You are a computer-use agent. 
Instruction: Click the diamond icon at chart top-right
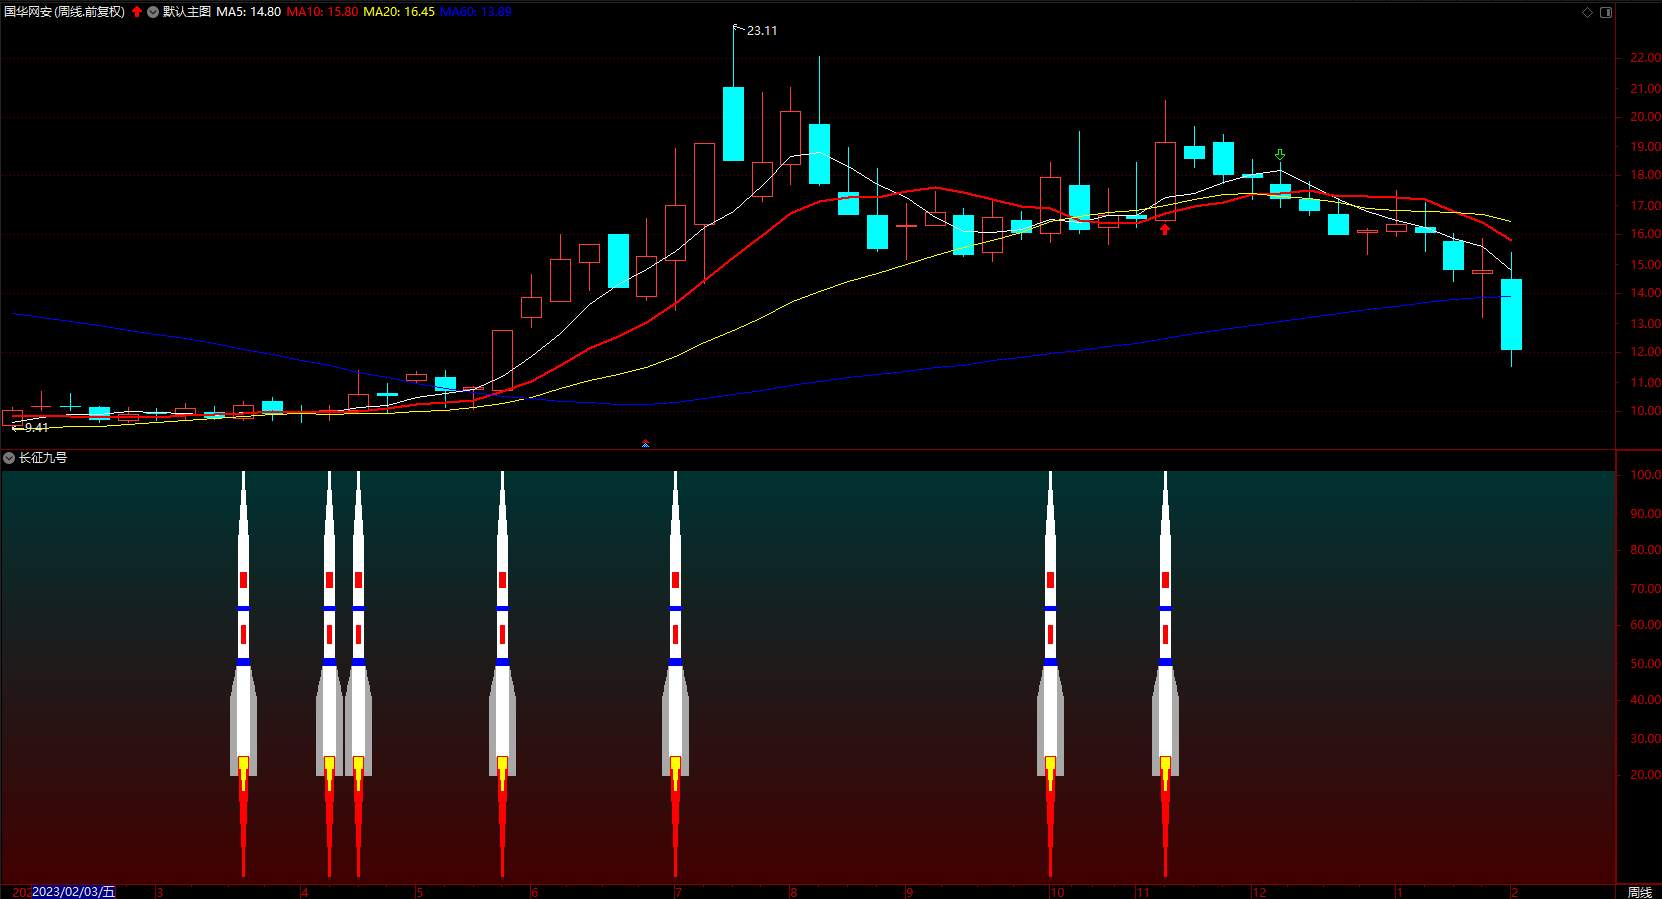(1587, 12)
